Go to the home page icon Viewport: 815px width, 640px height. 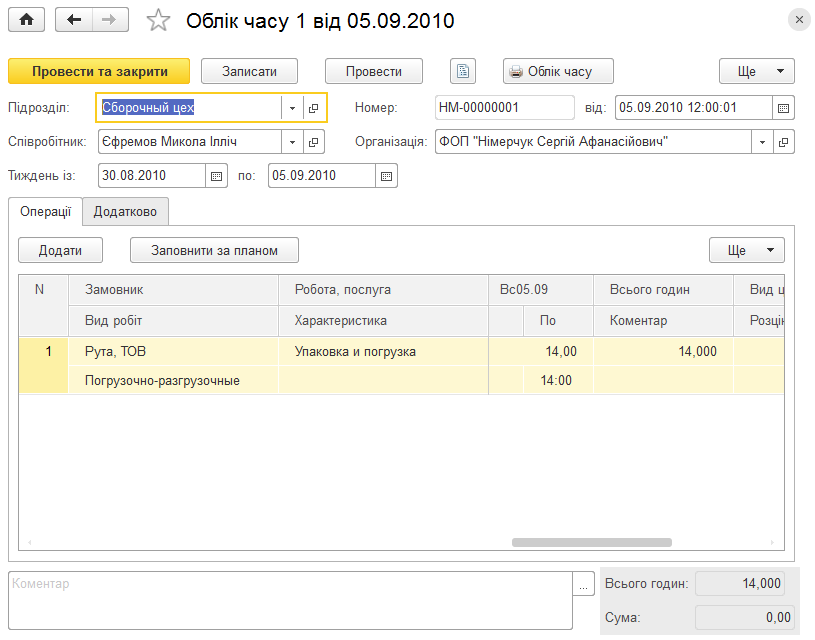tap(27, 20)
